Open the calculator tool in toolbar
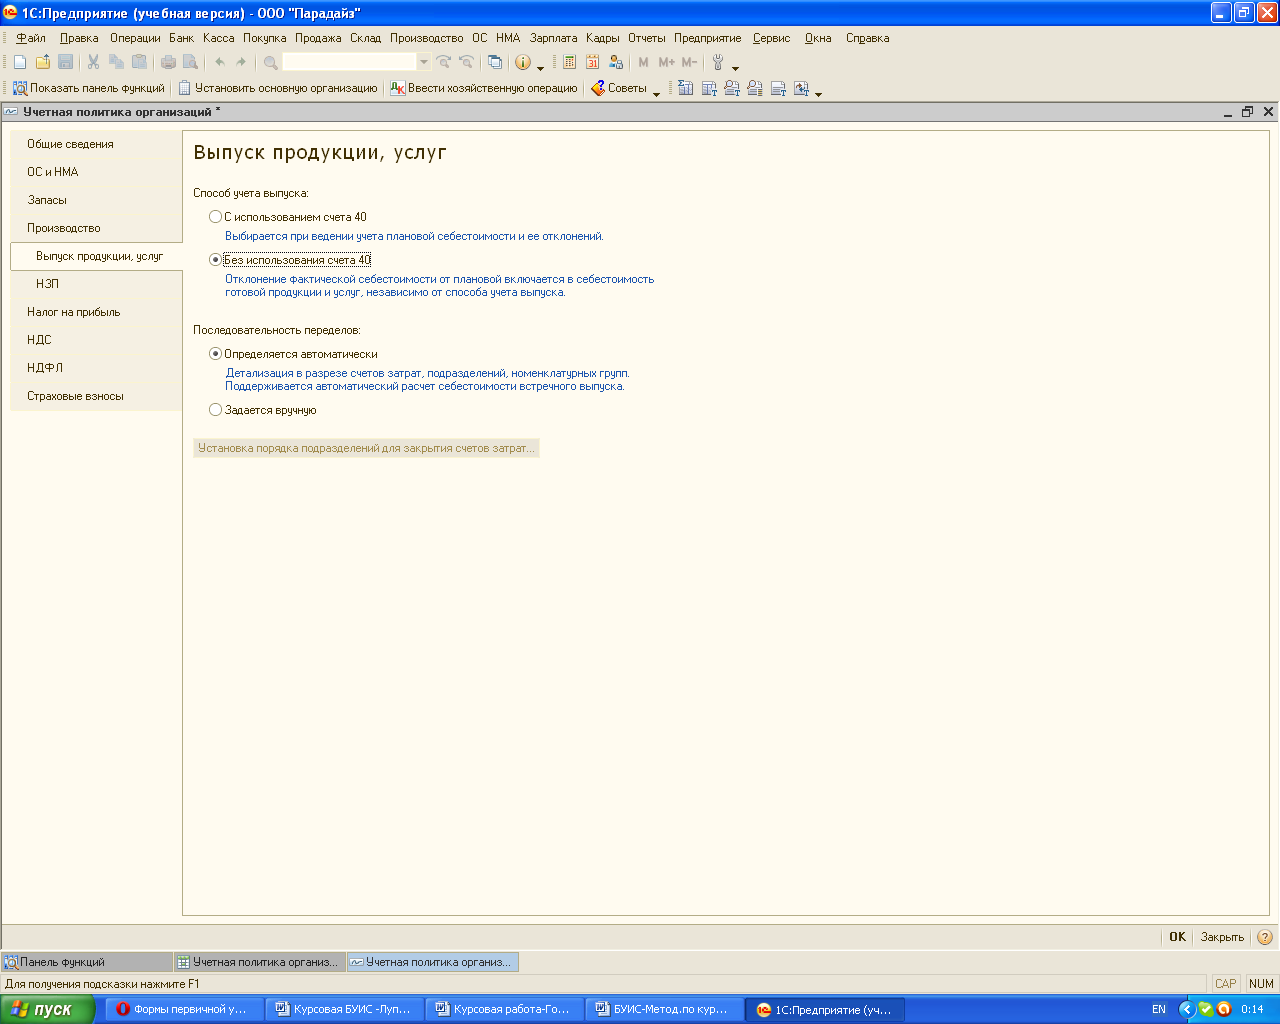The image size is (1280, 1024). 569,62
